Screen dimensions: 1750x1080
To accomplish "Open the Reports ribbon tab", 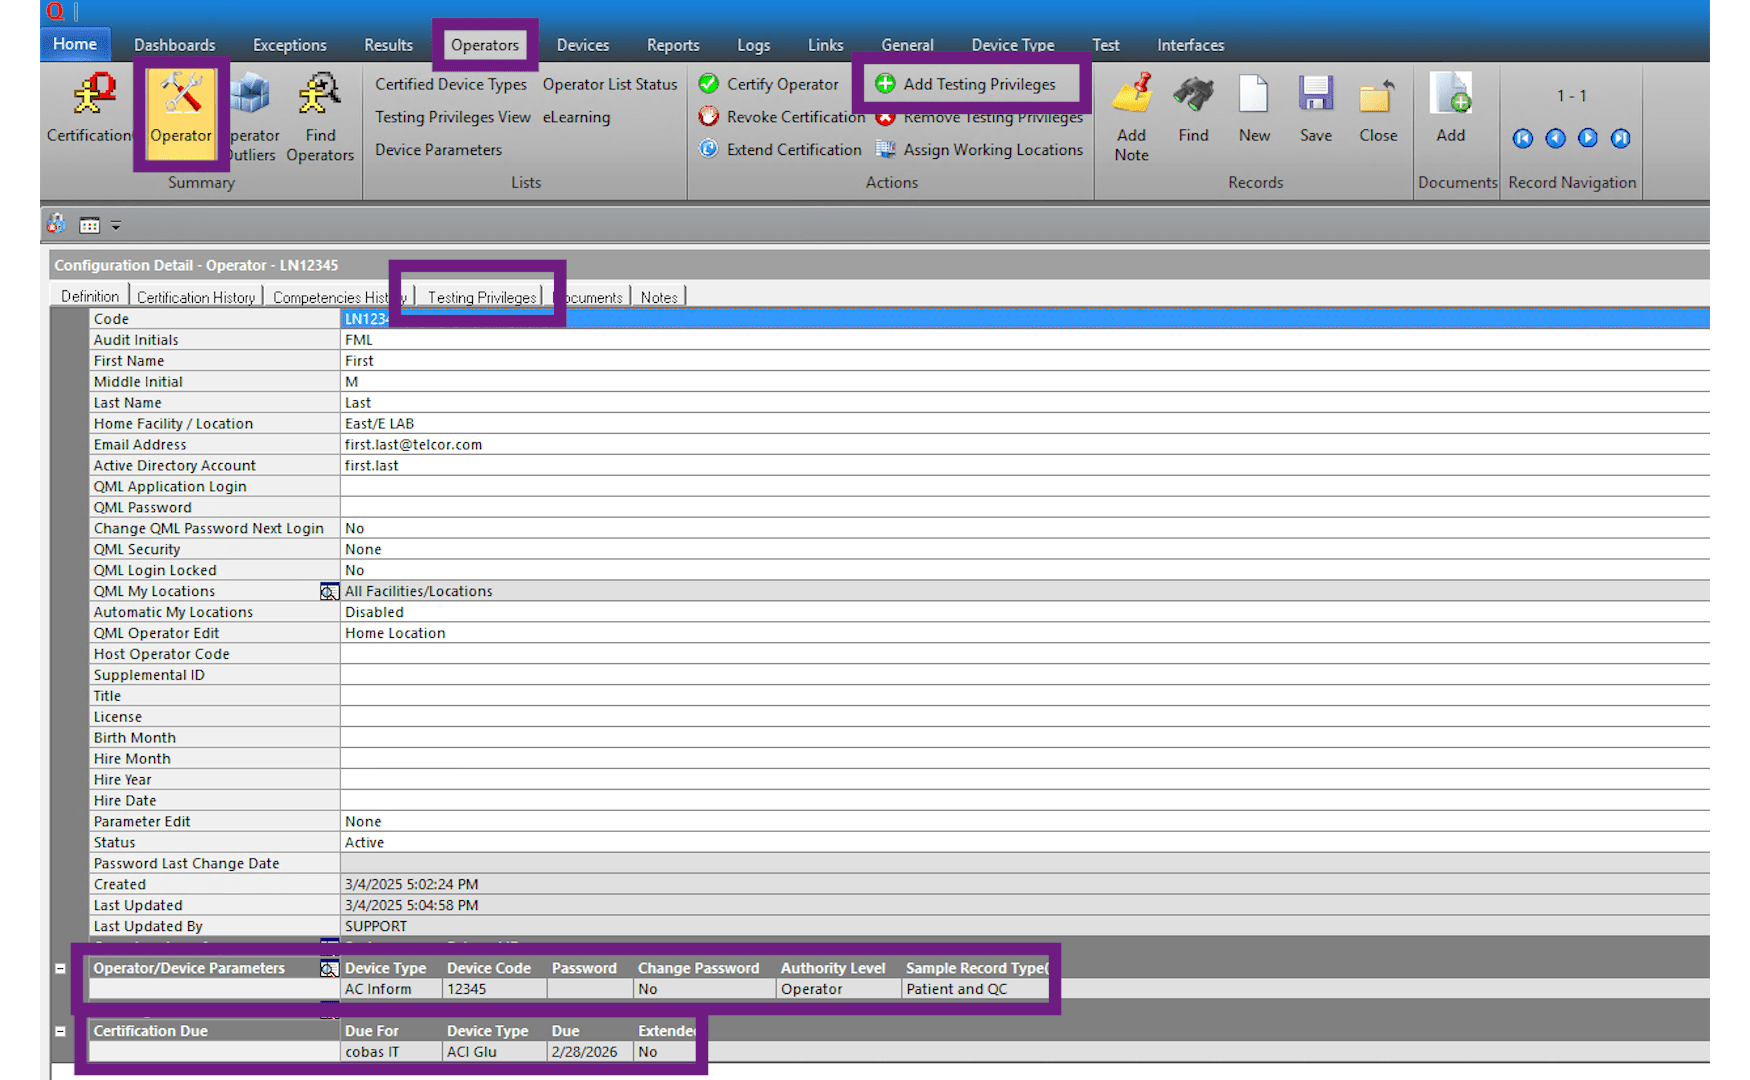I will tap(673, 45).
